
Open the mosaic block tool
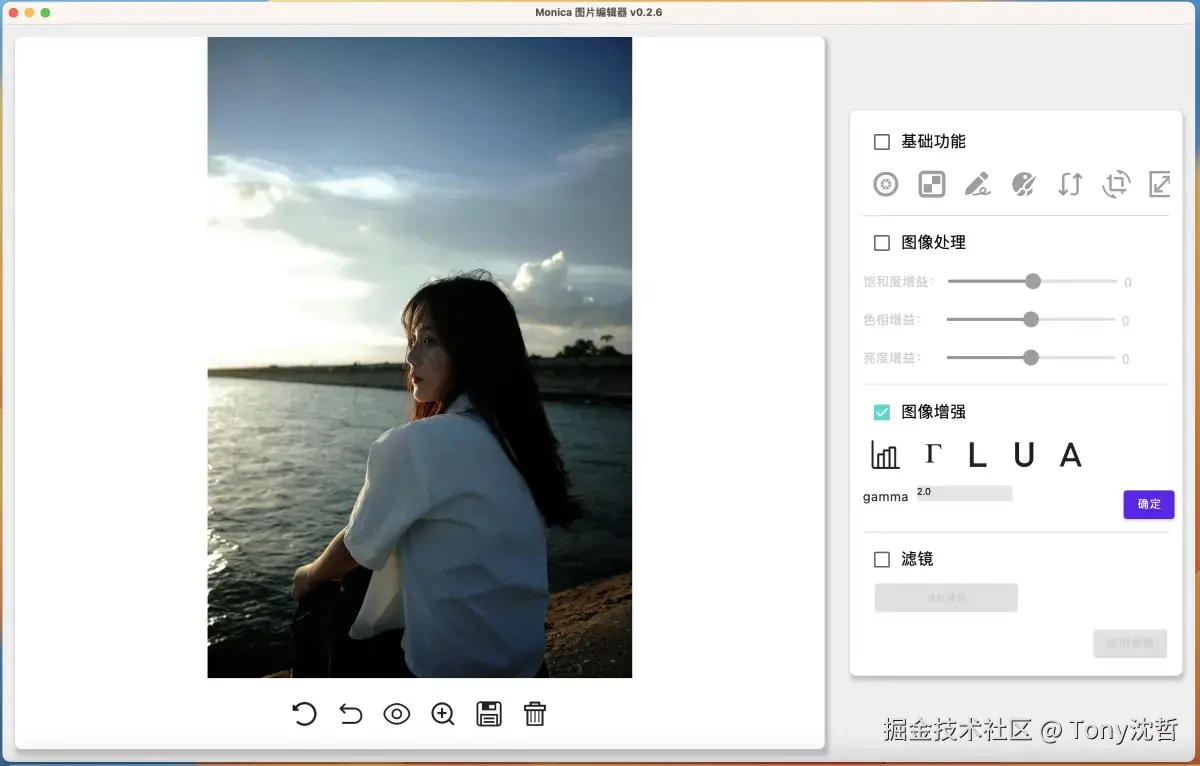(x=931, y=184)
